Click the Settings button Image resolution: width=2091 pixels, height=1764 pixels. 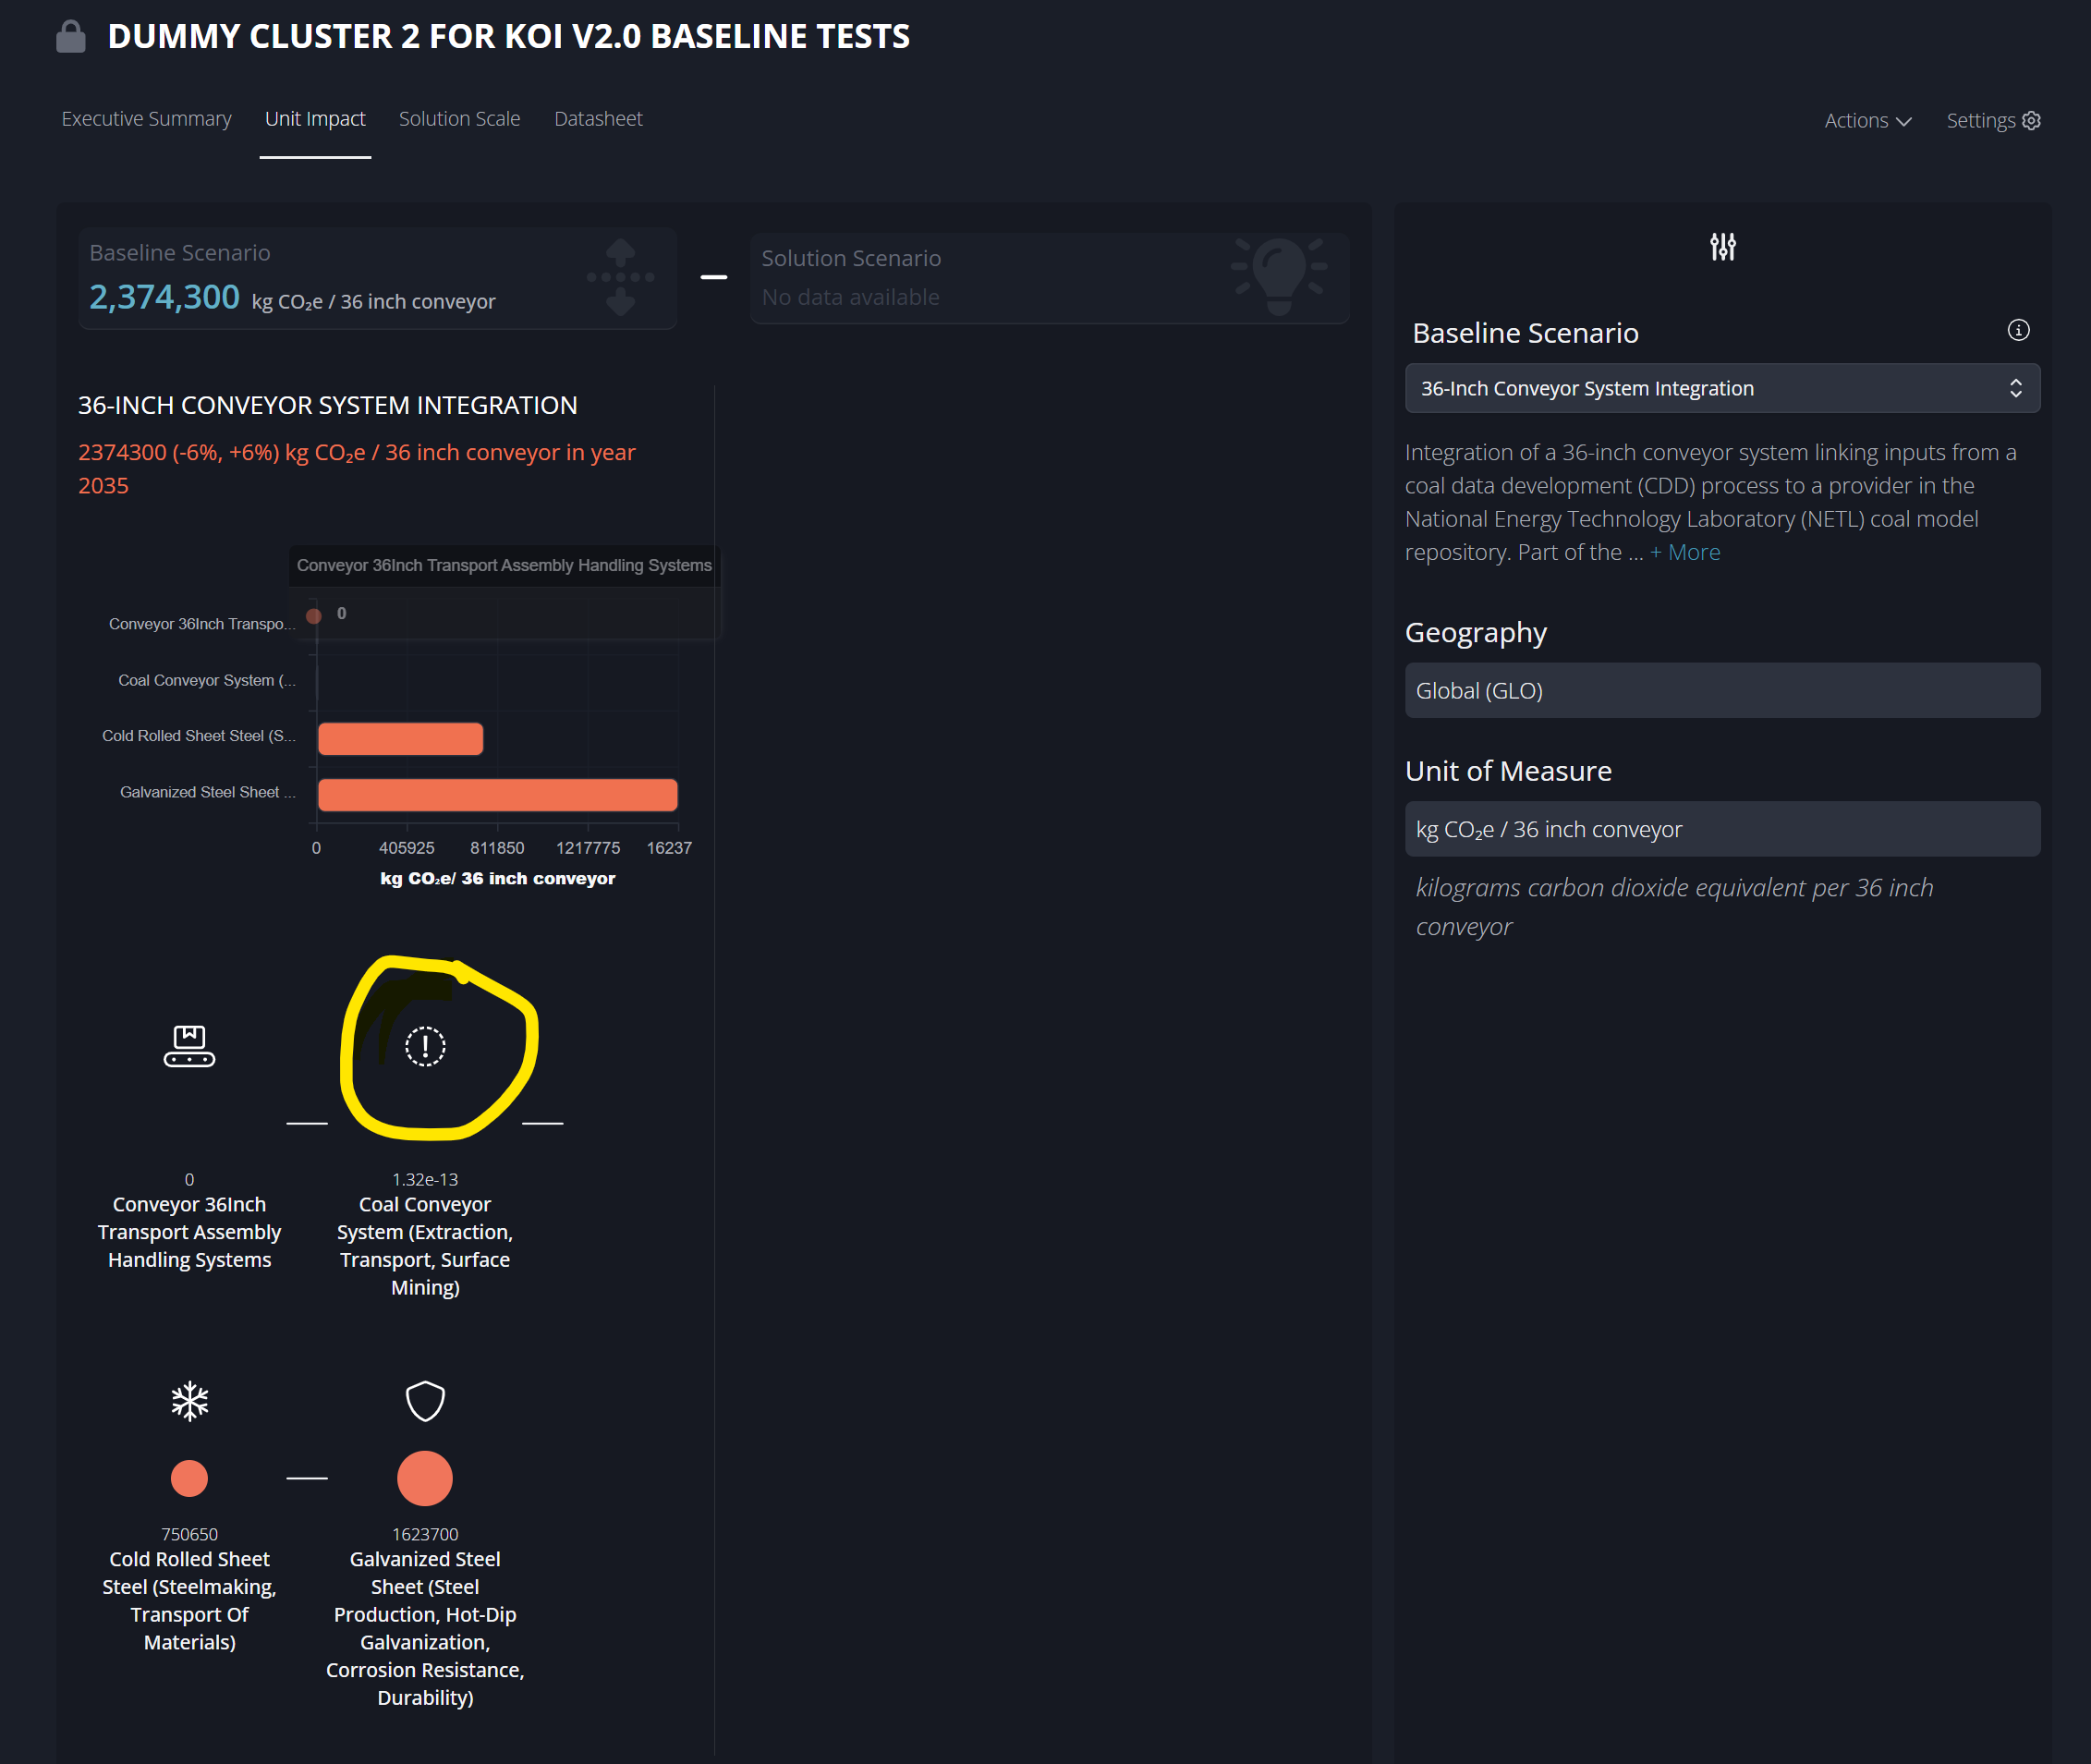coord(1993,121)
